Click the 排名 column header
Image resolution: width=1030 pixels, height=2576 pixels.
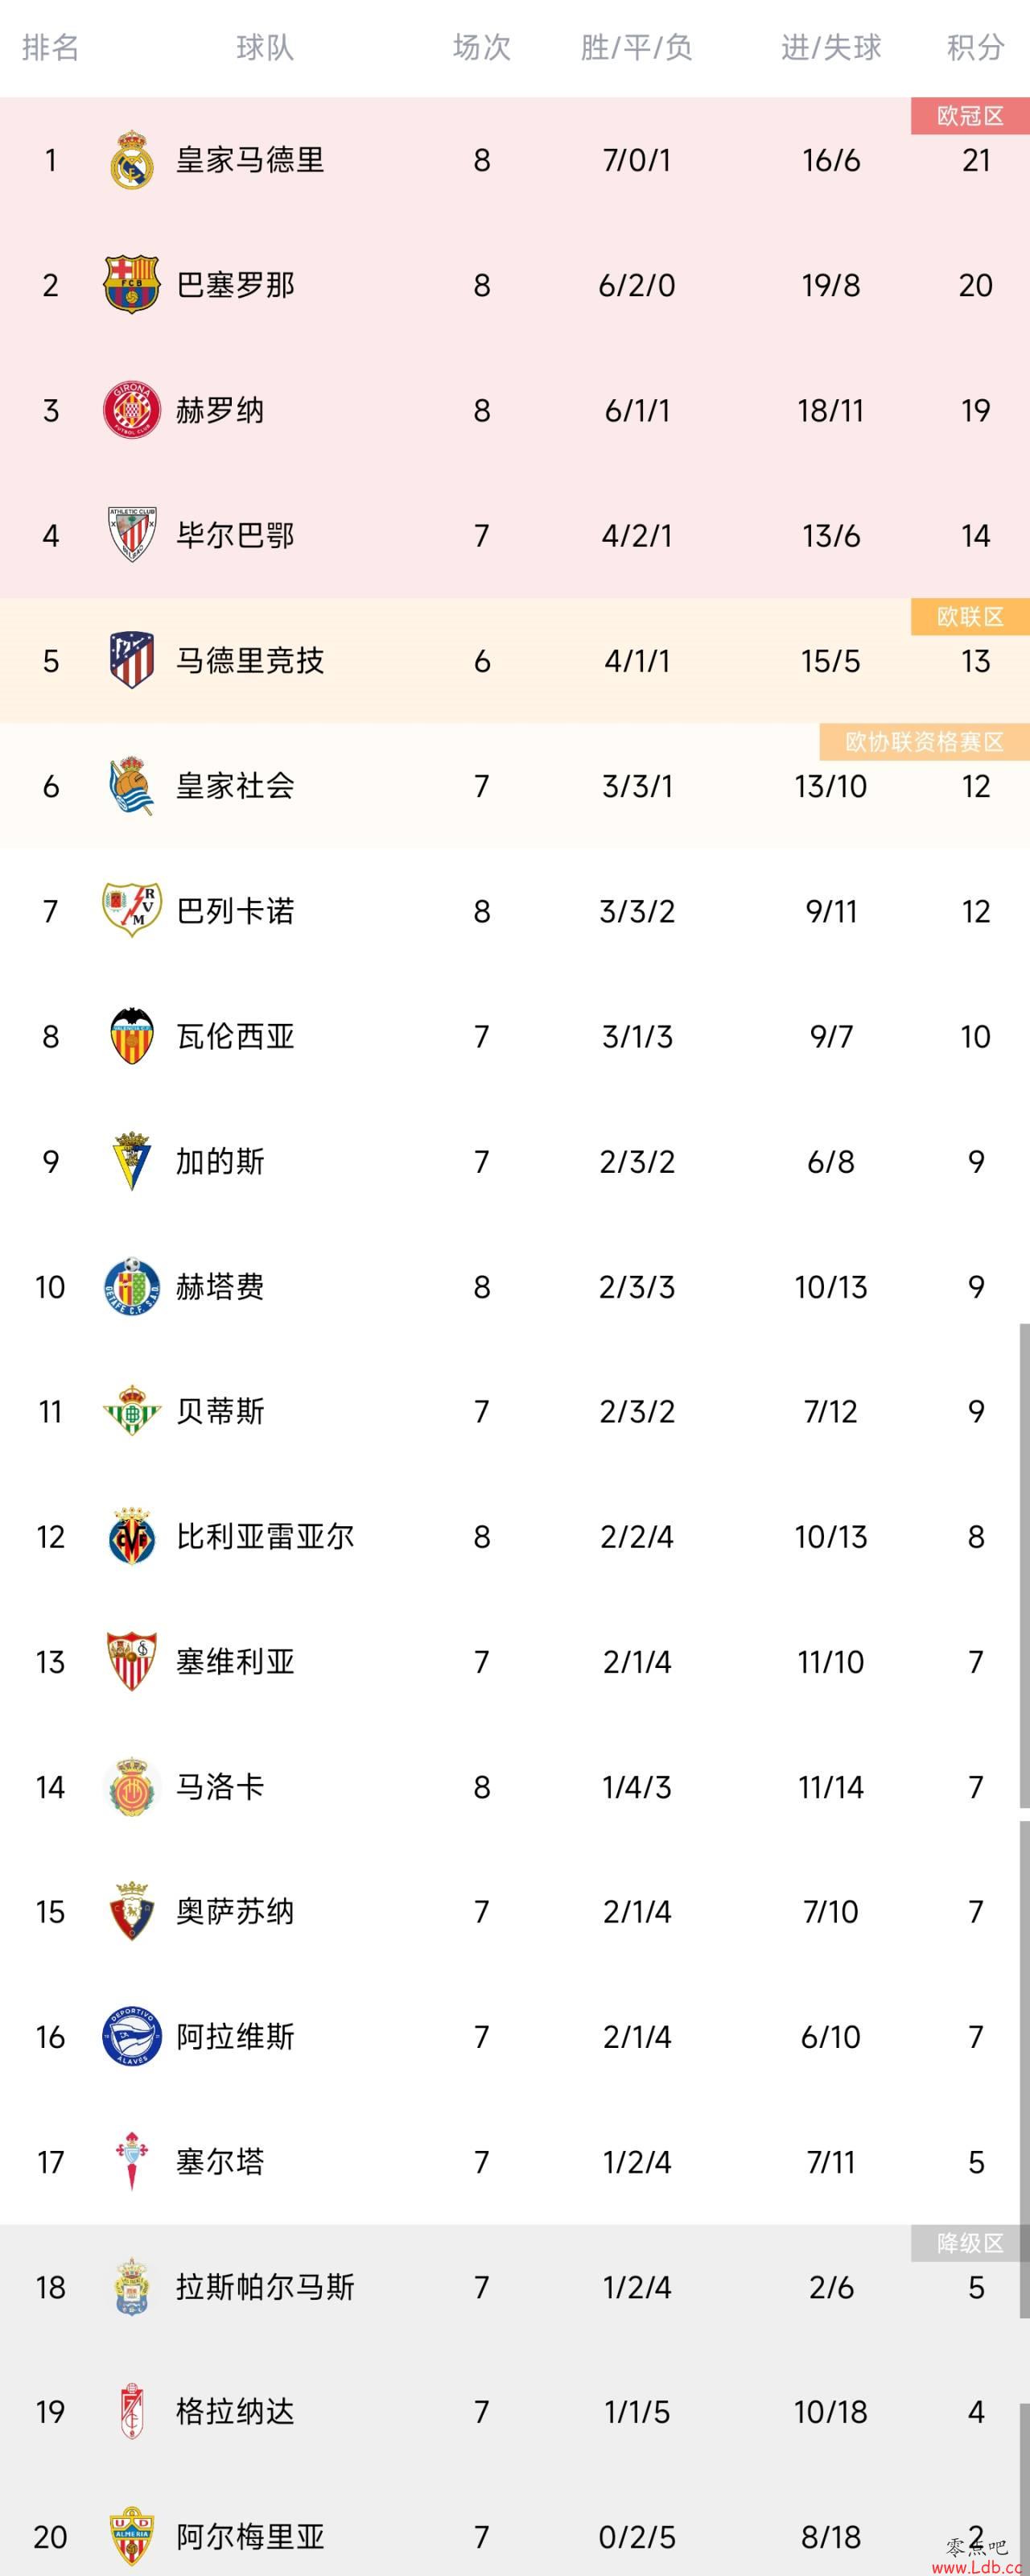pos(50,47)
